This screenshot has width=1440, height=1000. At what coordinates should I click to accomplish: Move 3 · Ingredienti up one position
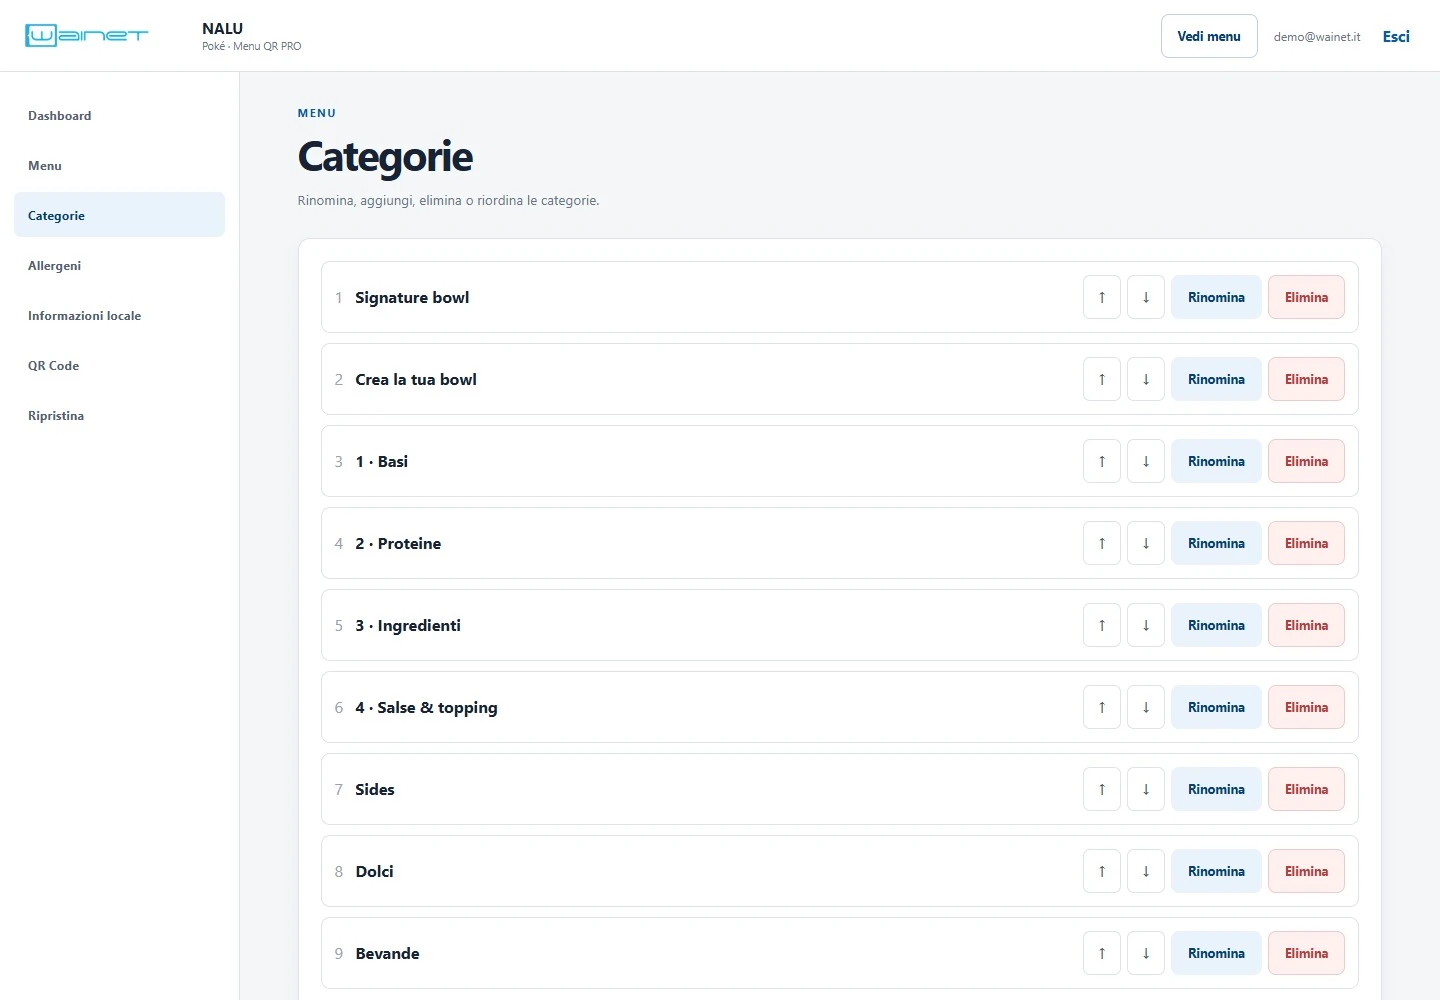(1102, 625)
